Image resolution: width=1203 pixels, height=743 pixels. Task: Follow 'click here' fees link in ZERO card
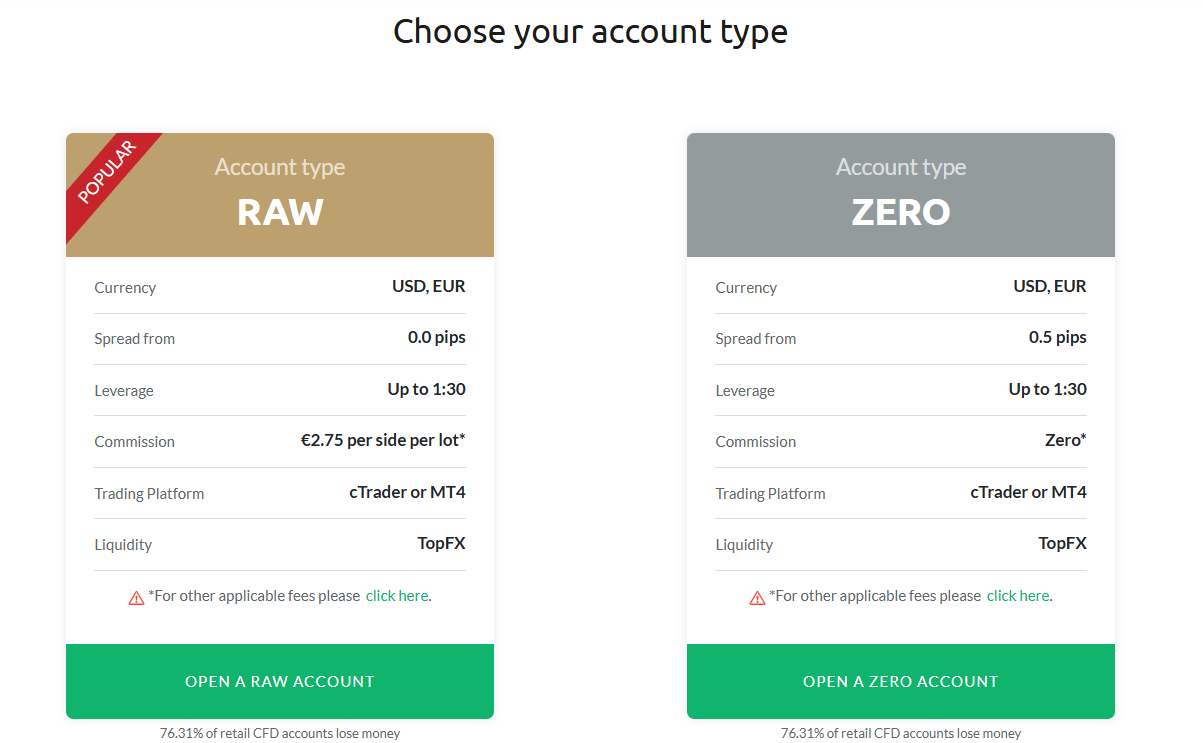1018,596
